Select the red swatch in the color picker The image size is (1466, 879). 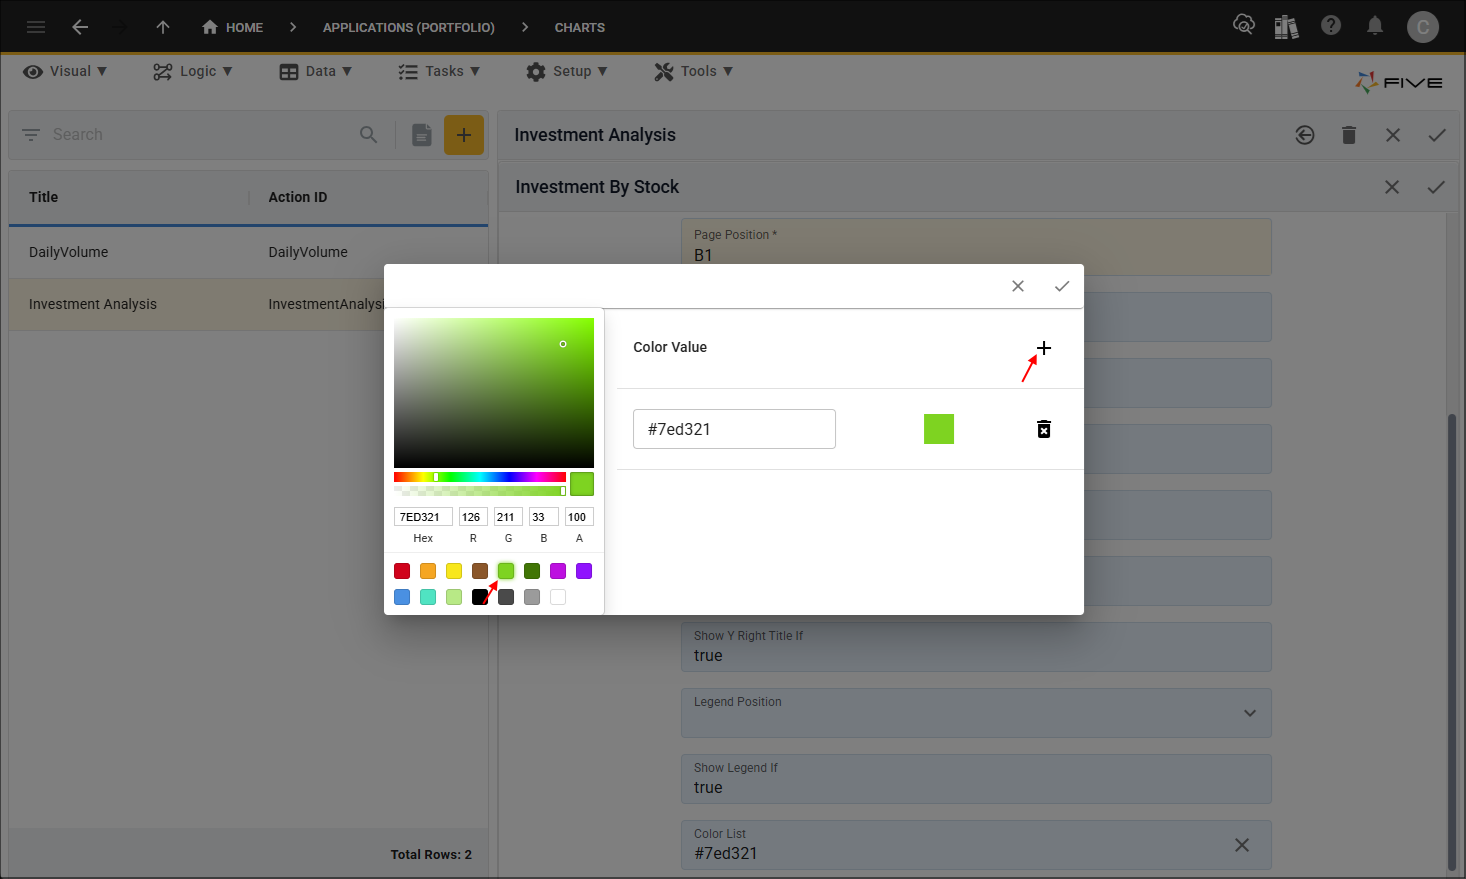point(401,571)
